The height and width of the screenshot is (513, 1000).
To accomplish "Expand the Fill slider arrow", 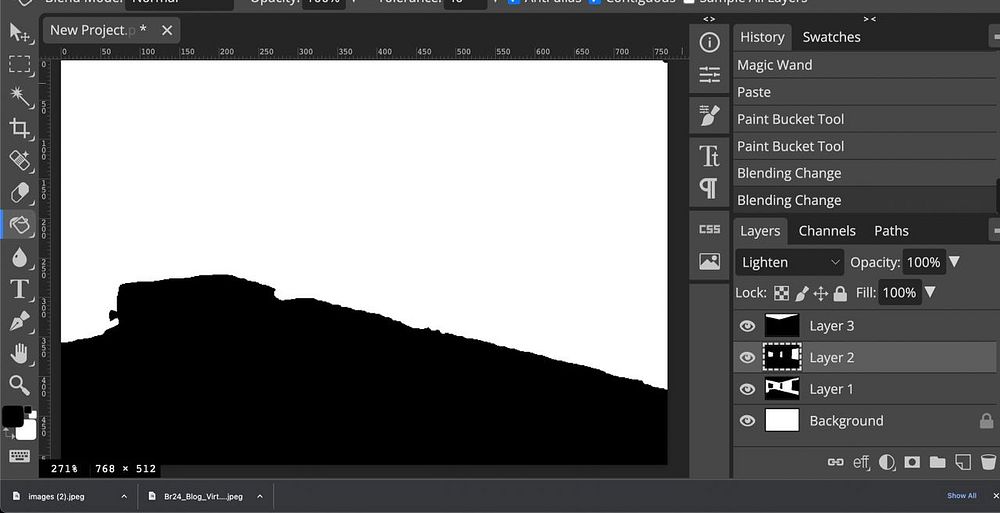I will (x=931, y=293).
